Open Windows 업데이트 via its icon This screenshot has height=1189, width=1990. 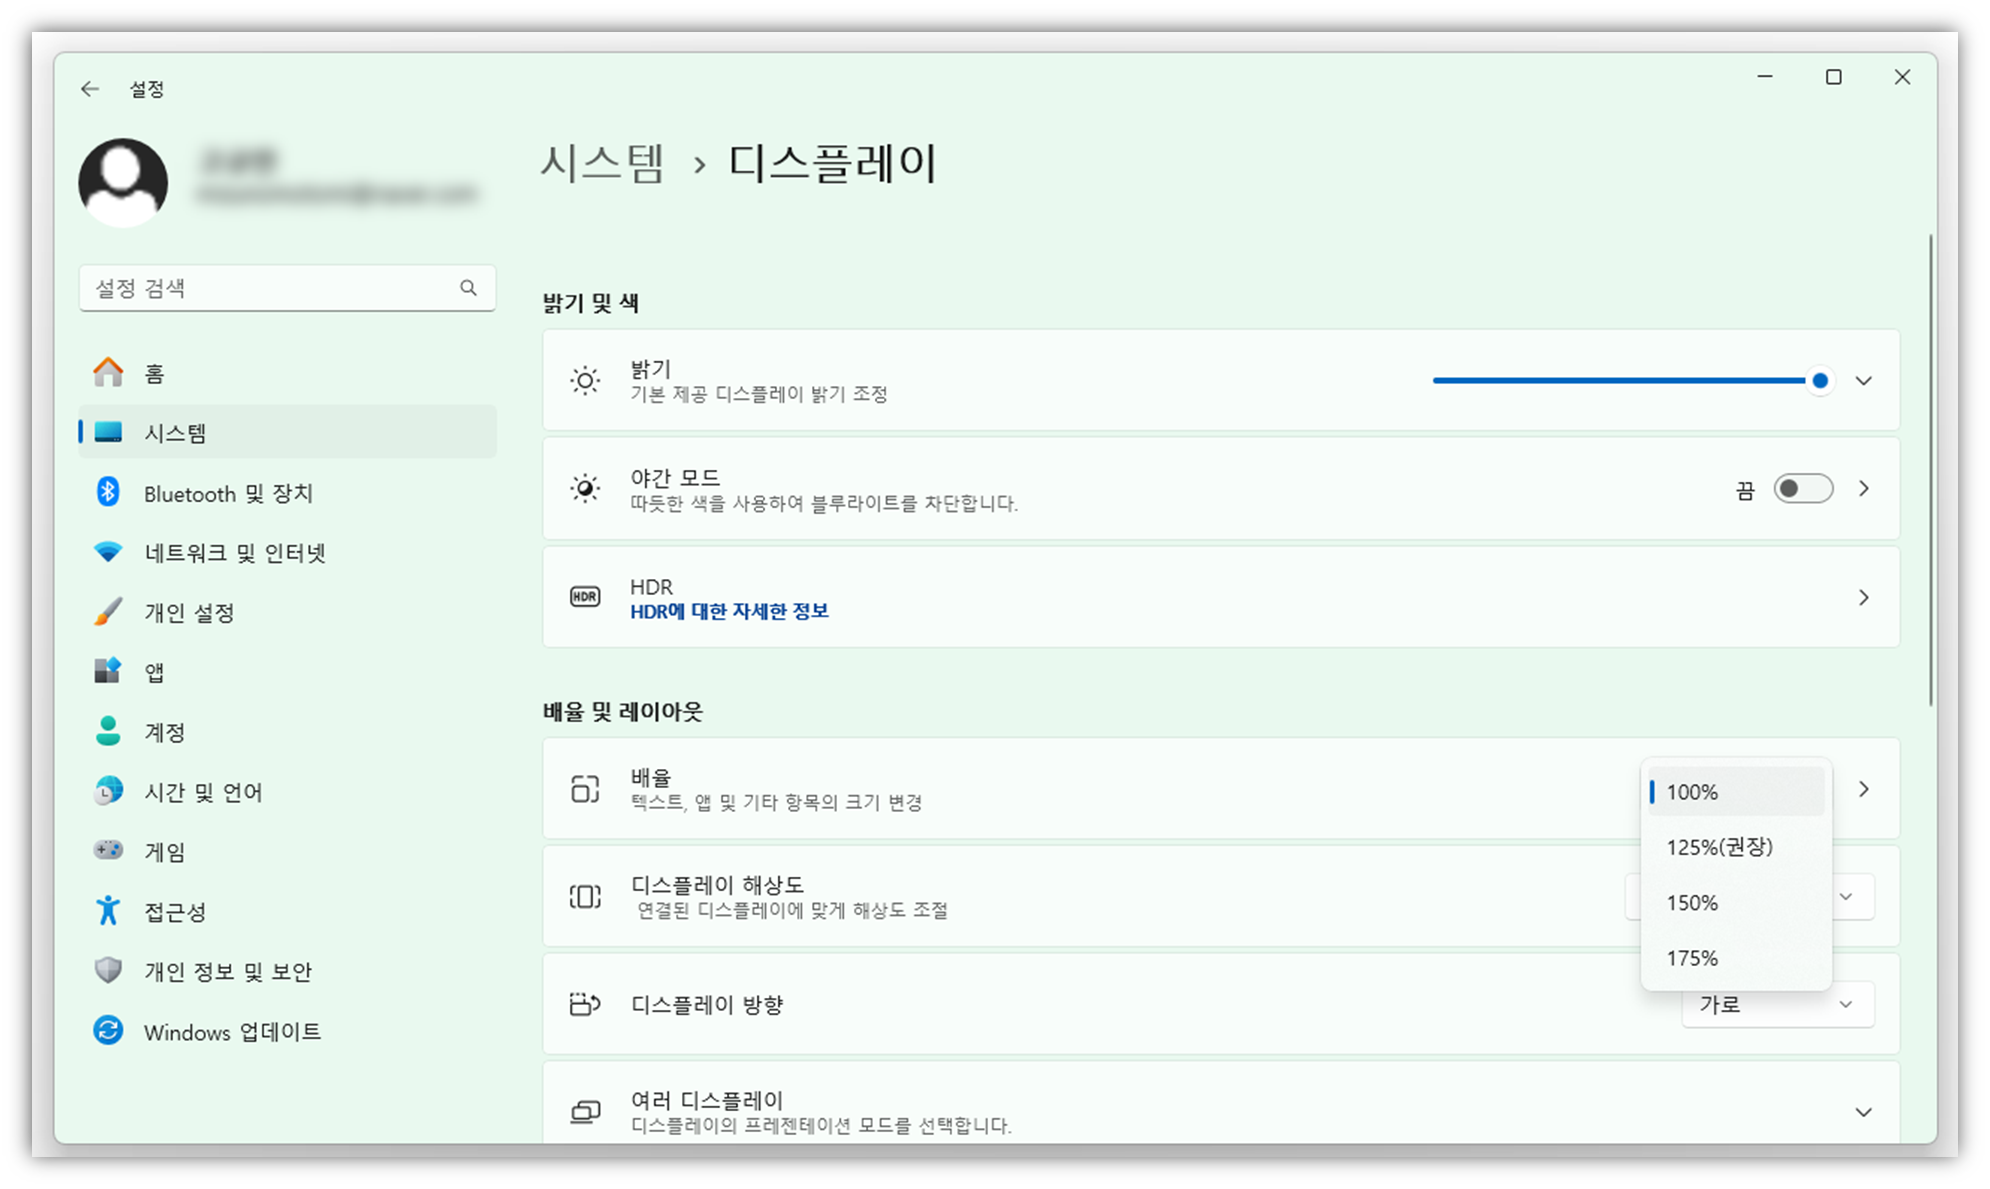tap(107, 1031)
